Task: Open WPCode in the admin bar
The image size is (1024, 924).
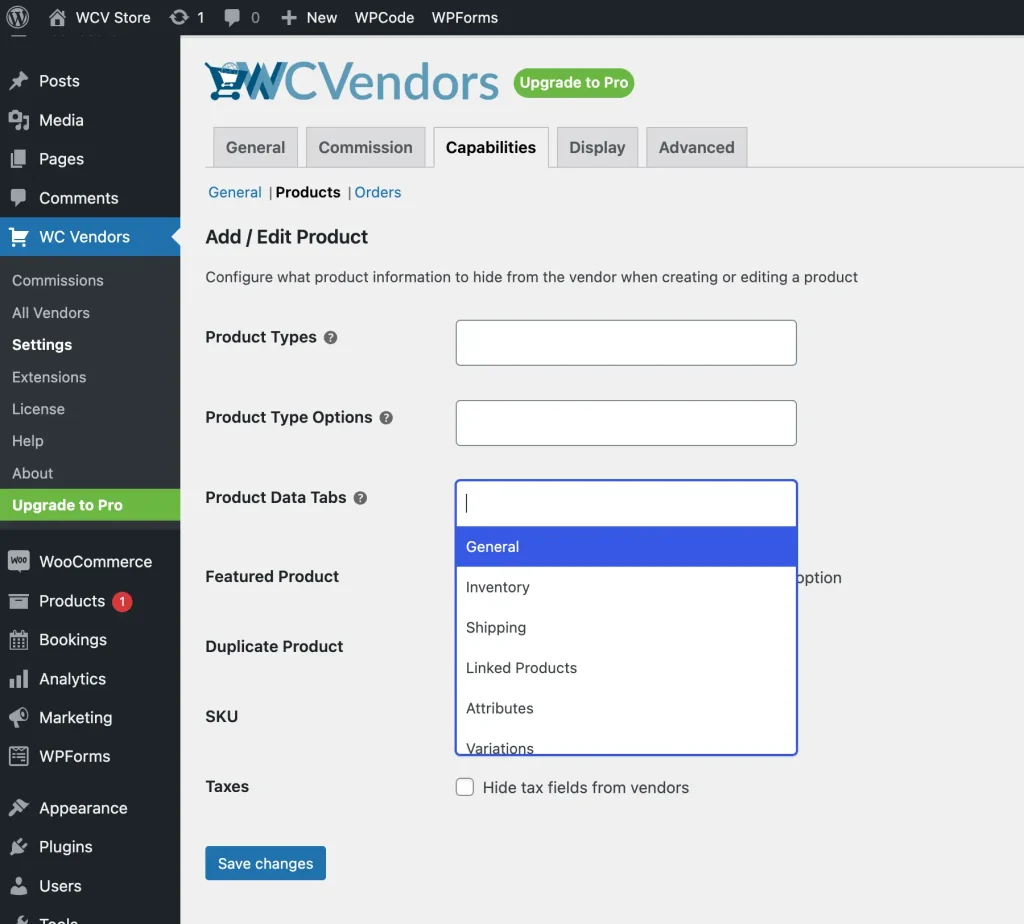Action: [x=384, y=18]
